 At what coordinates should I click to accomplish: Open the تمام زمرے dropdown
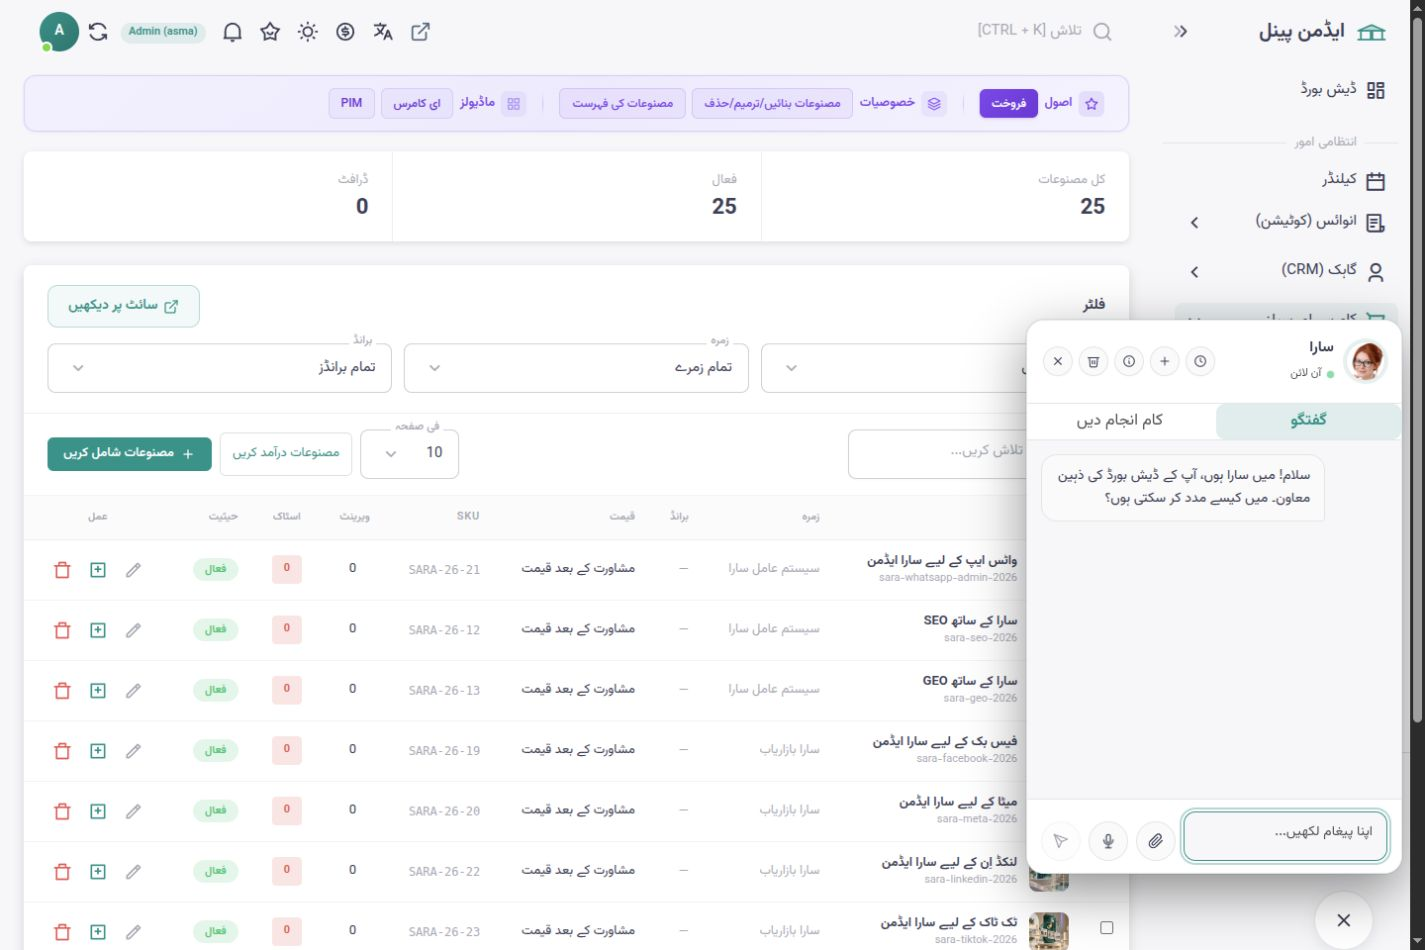(x=576, y=368)
